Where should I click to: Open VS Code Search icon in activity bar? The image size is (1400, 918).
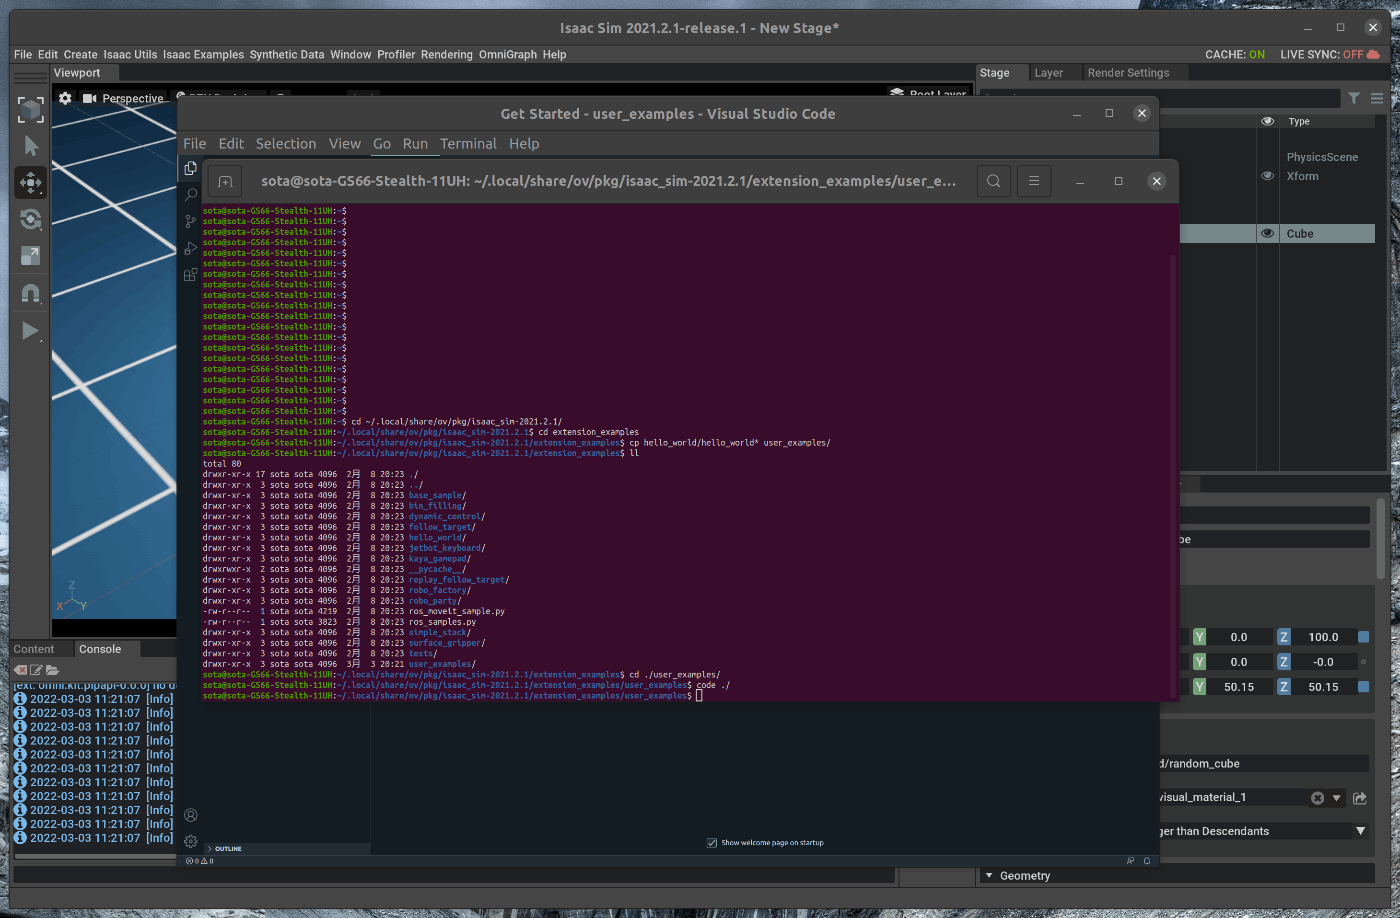(191, 194)
